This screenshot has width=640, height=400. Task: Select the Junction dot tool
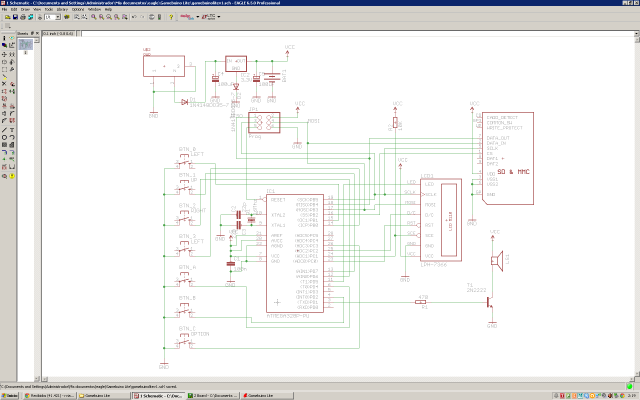click(4, 159)
